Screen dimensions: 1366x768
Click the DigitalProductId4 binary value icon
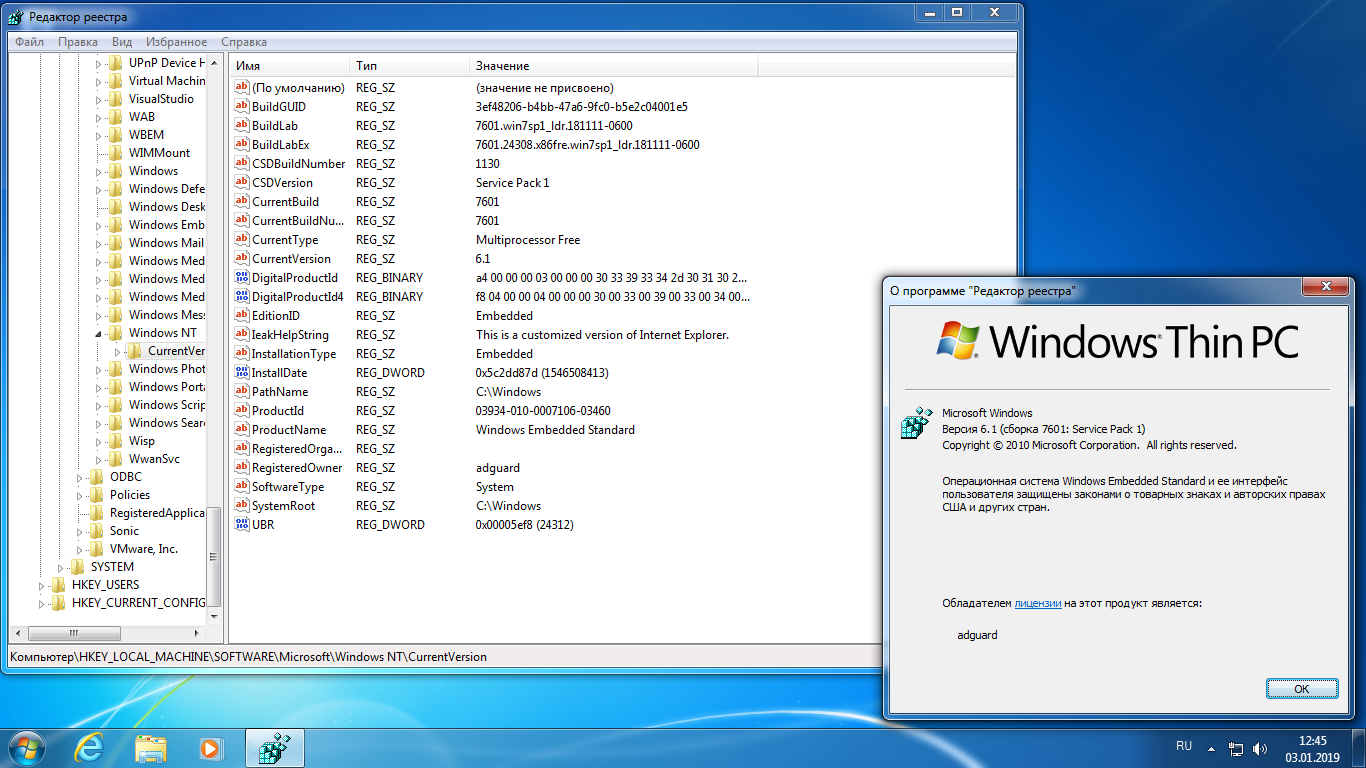point(240,296)
